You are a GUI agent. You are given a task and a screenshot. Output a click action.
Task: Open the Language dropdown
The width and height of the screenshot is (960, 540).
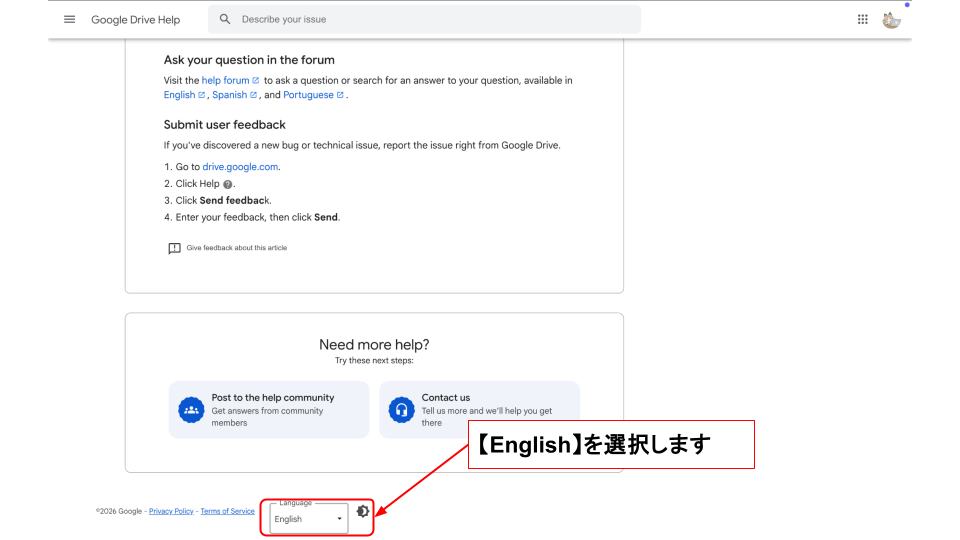point(308,519)
